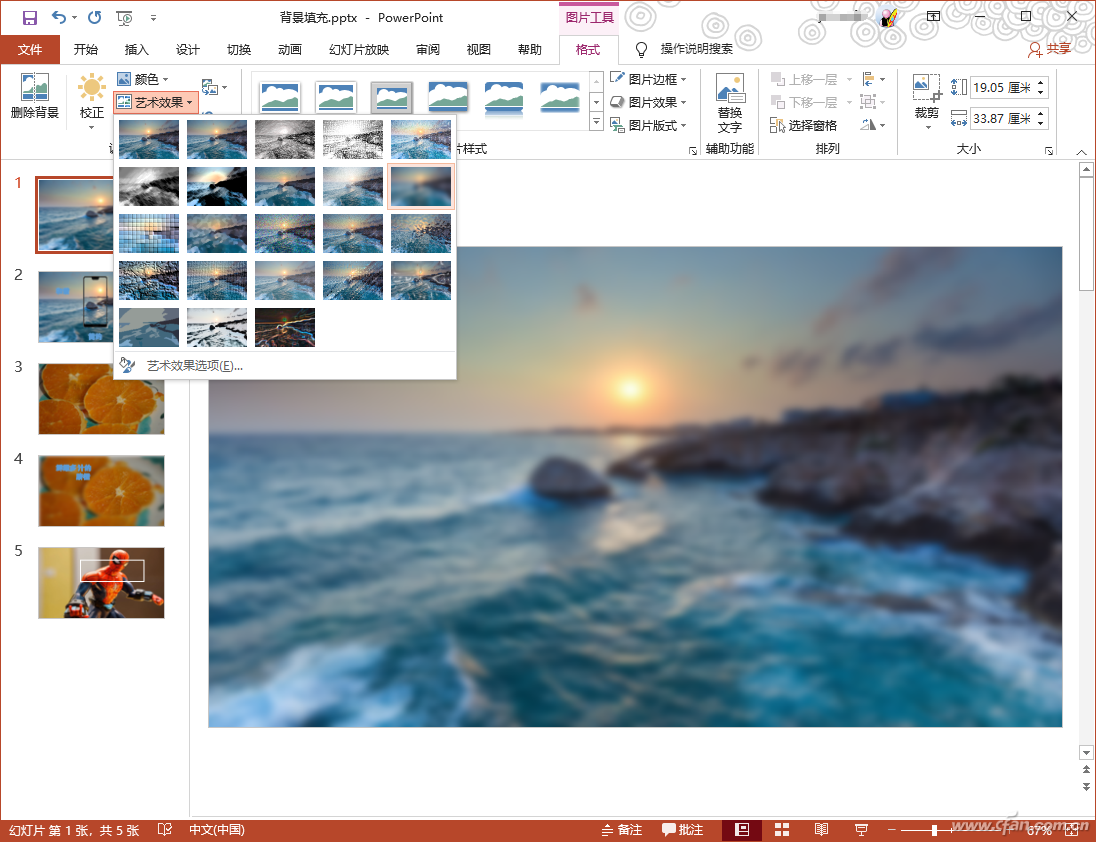This screenshot has width=1096, height=842.
Task: Open 图片边框 dropdown
Action: coord(648,79)
